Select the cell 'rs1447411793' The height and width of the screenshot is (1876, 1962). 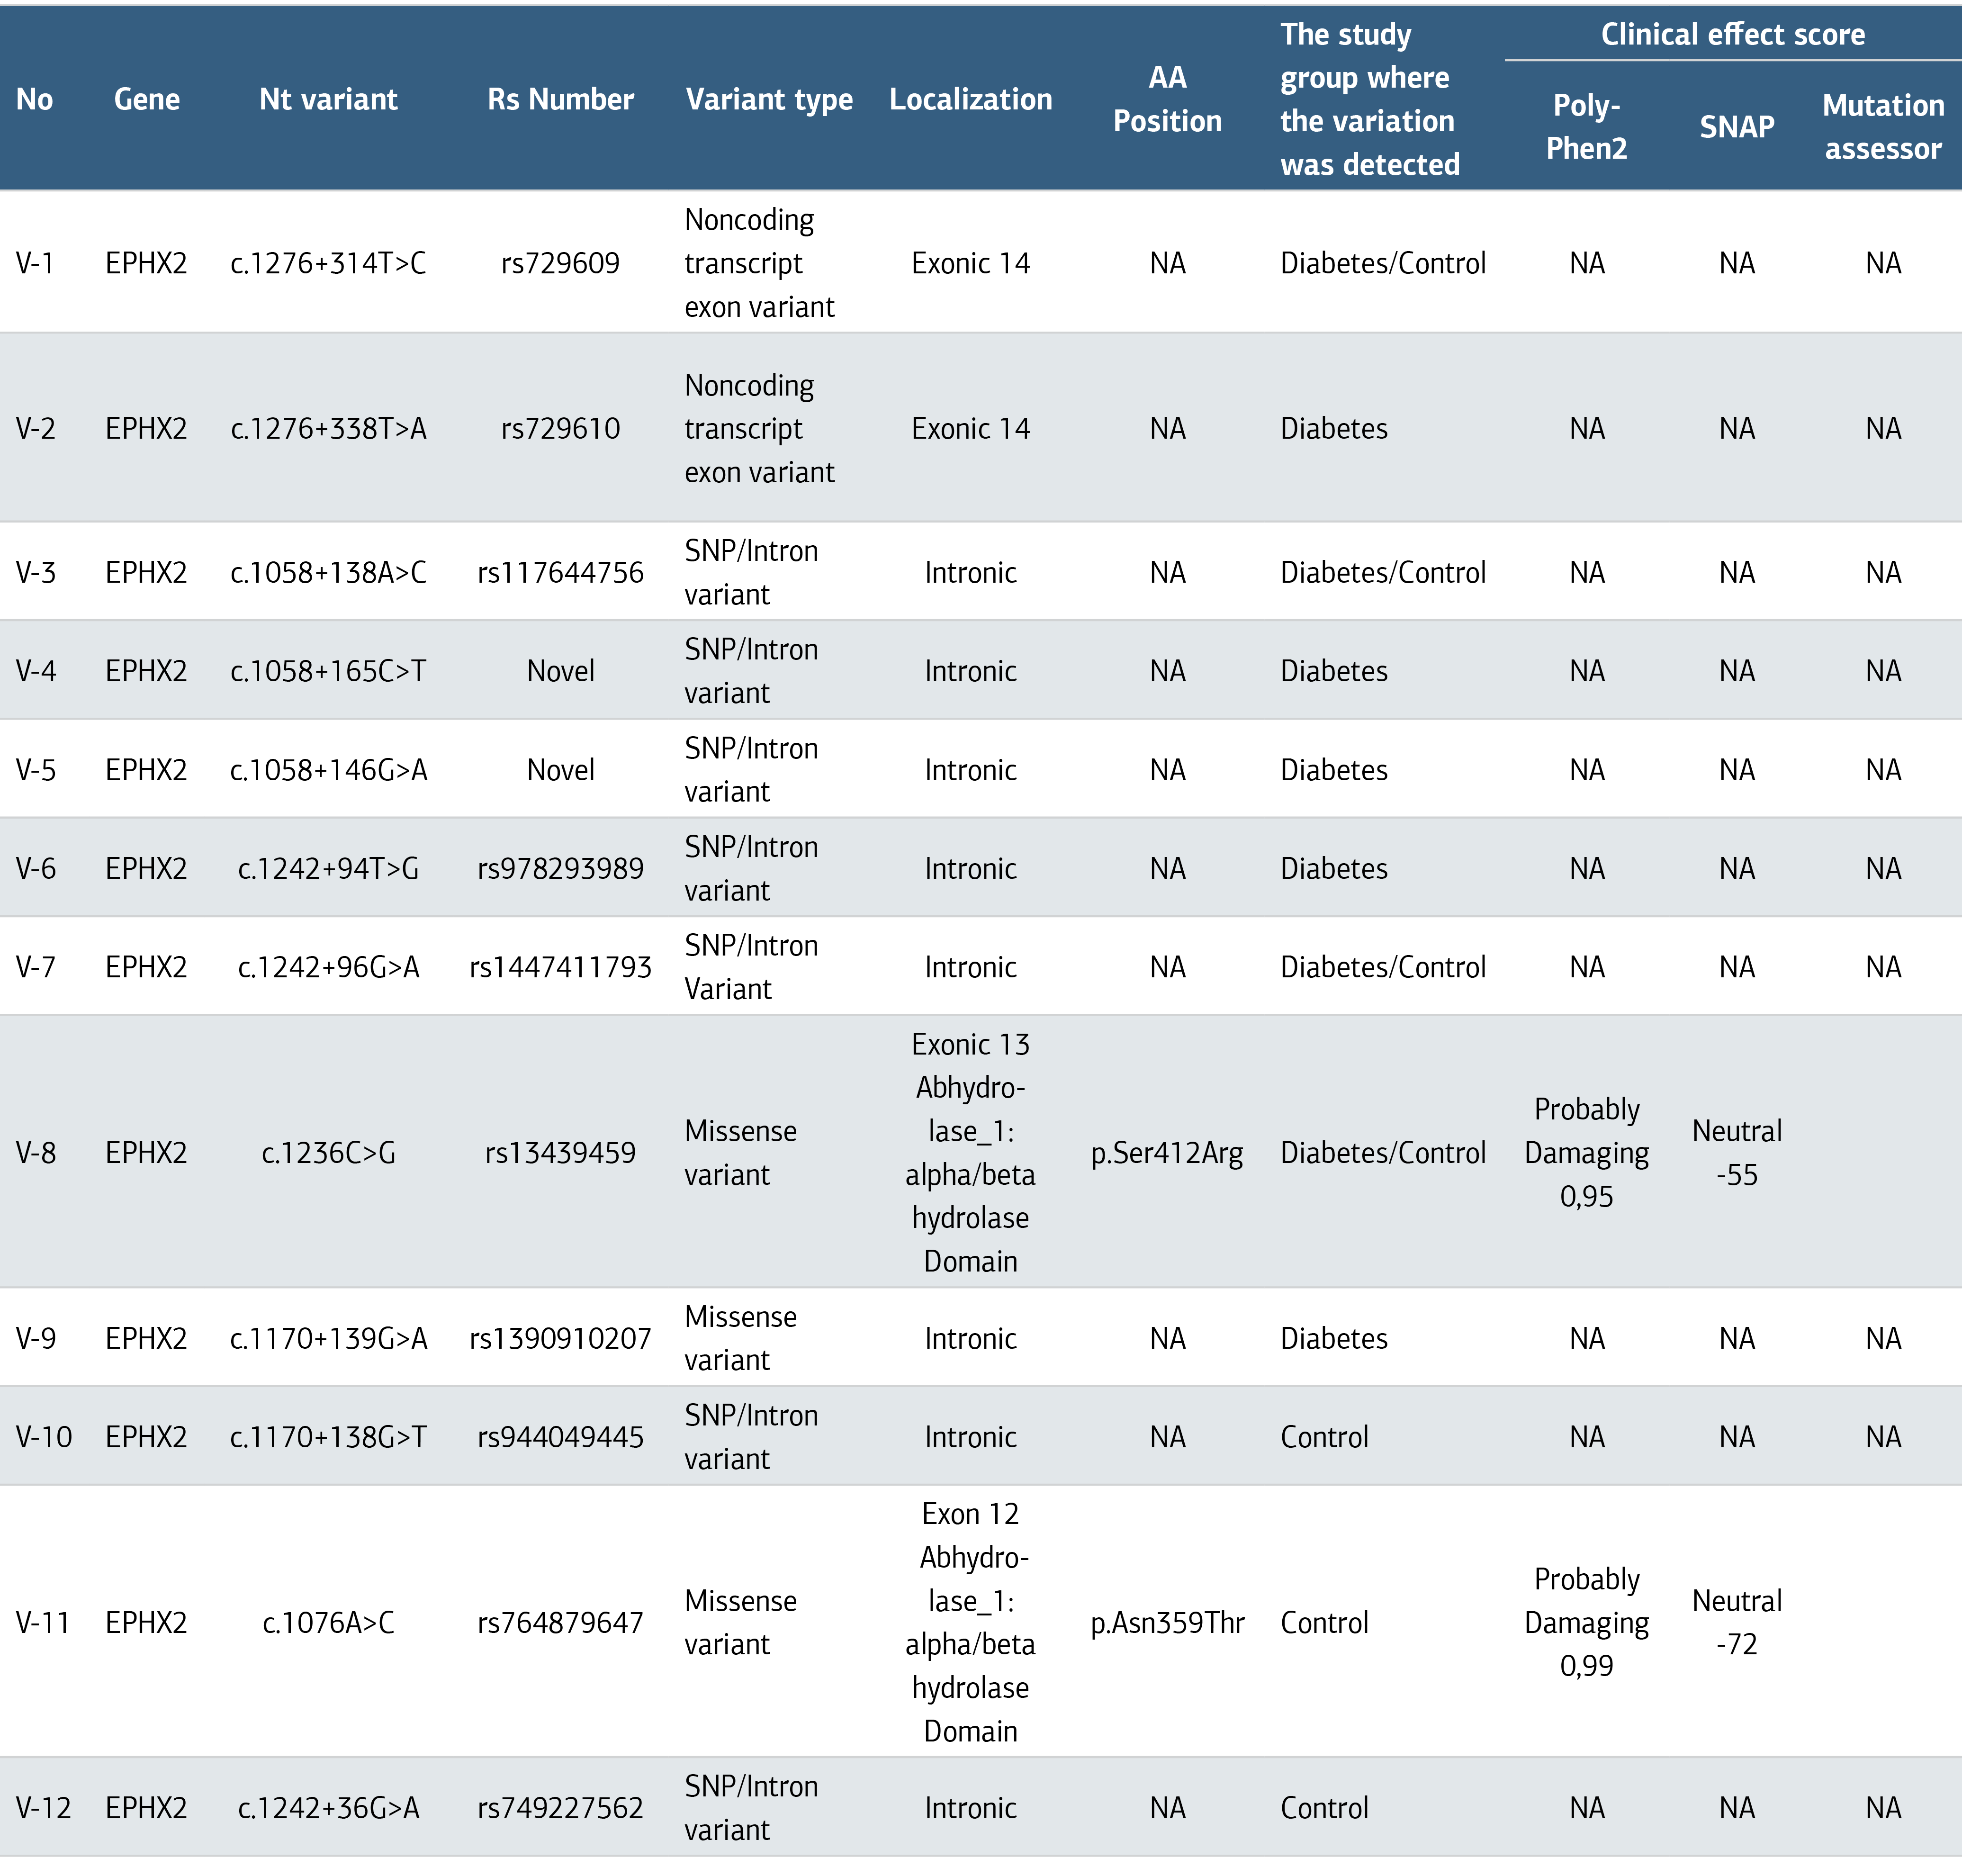coord(560,966)
